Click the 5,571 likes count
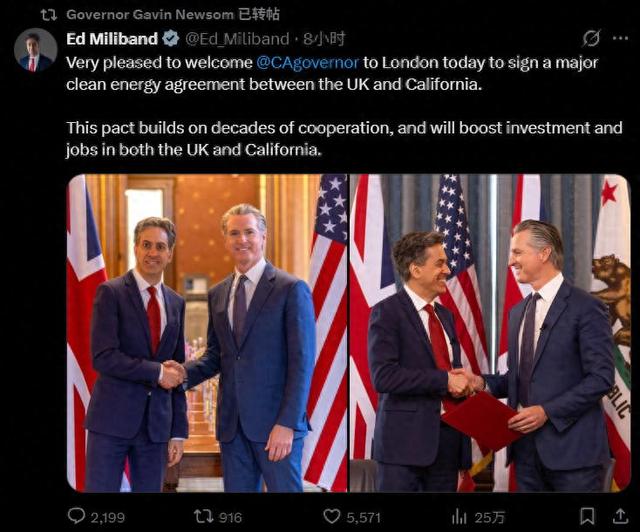Viewport: 640px width, 532px height. click(363, 518)
